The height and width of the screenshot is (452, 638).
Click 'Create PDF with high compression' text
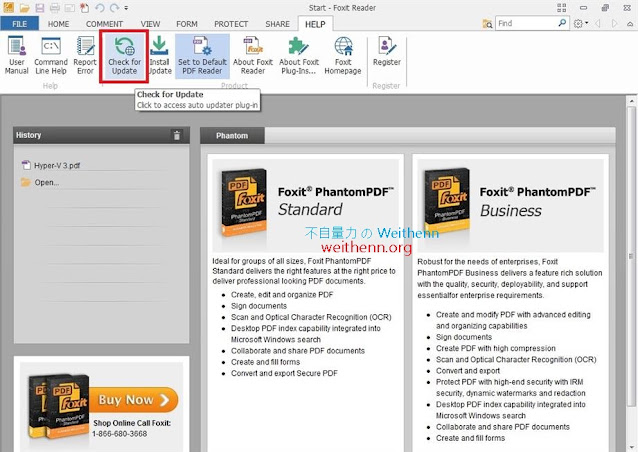(496, 348)
